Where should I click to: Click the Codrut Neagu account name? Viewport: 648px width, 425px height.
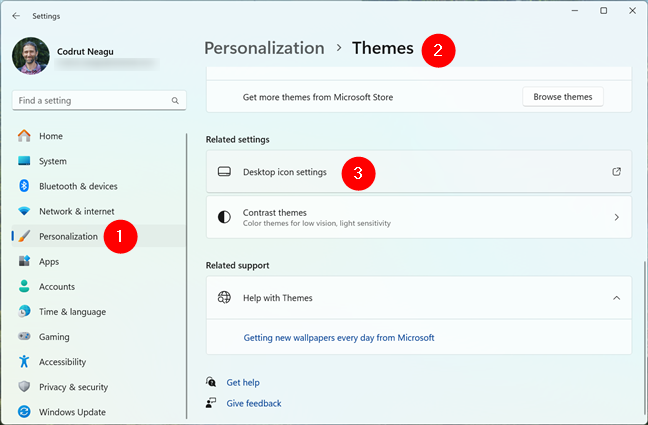[85, 52]
